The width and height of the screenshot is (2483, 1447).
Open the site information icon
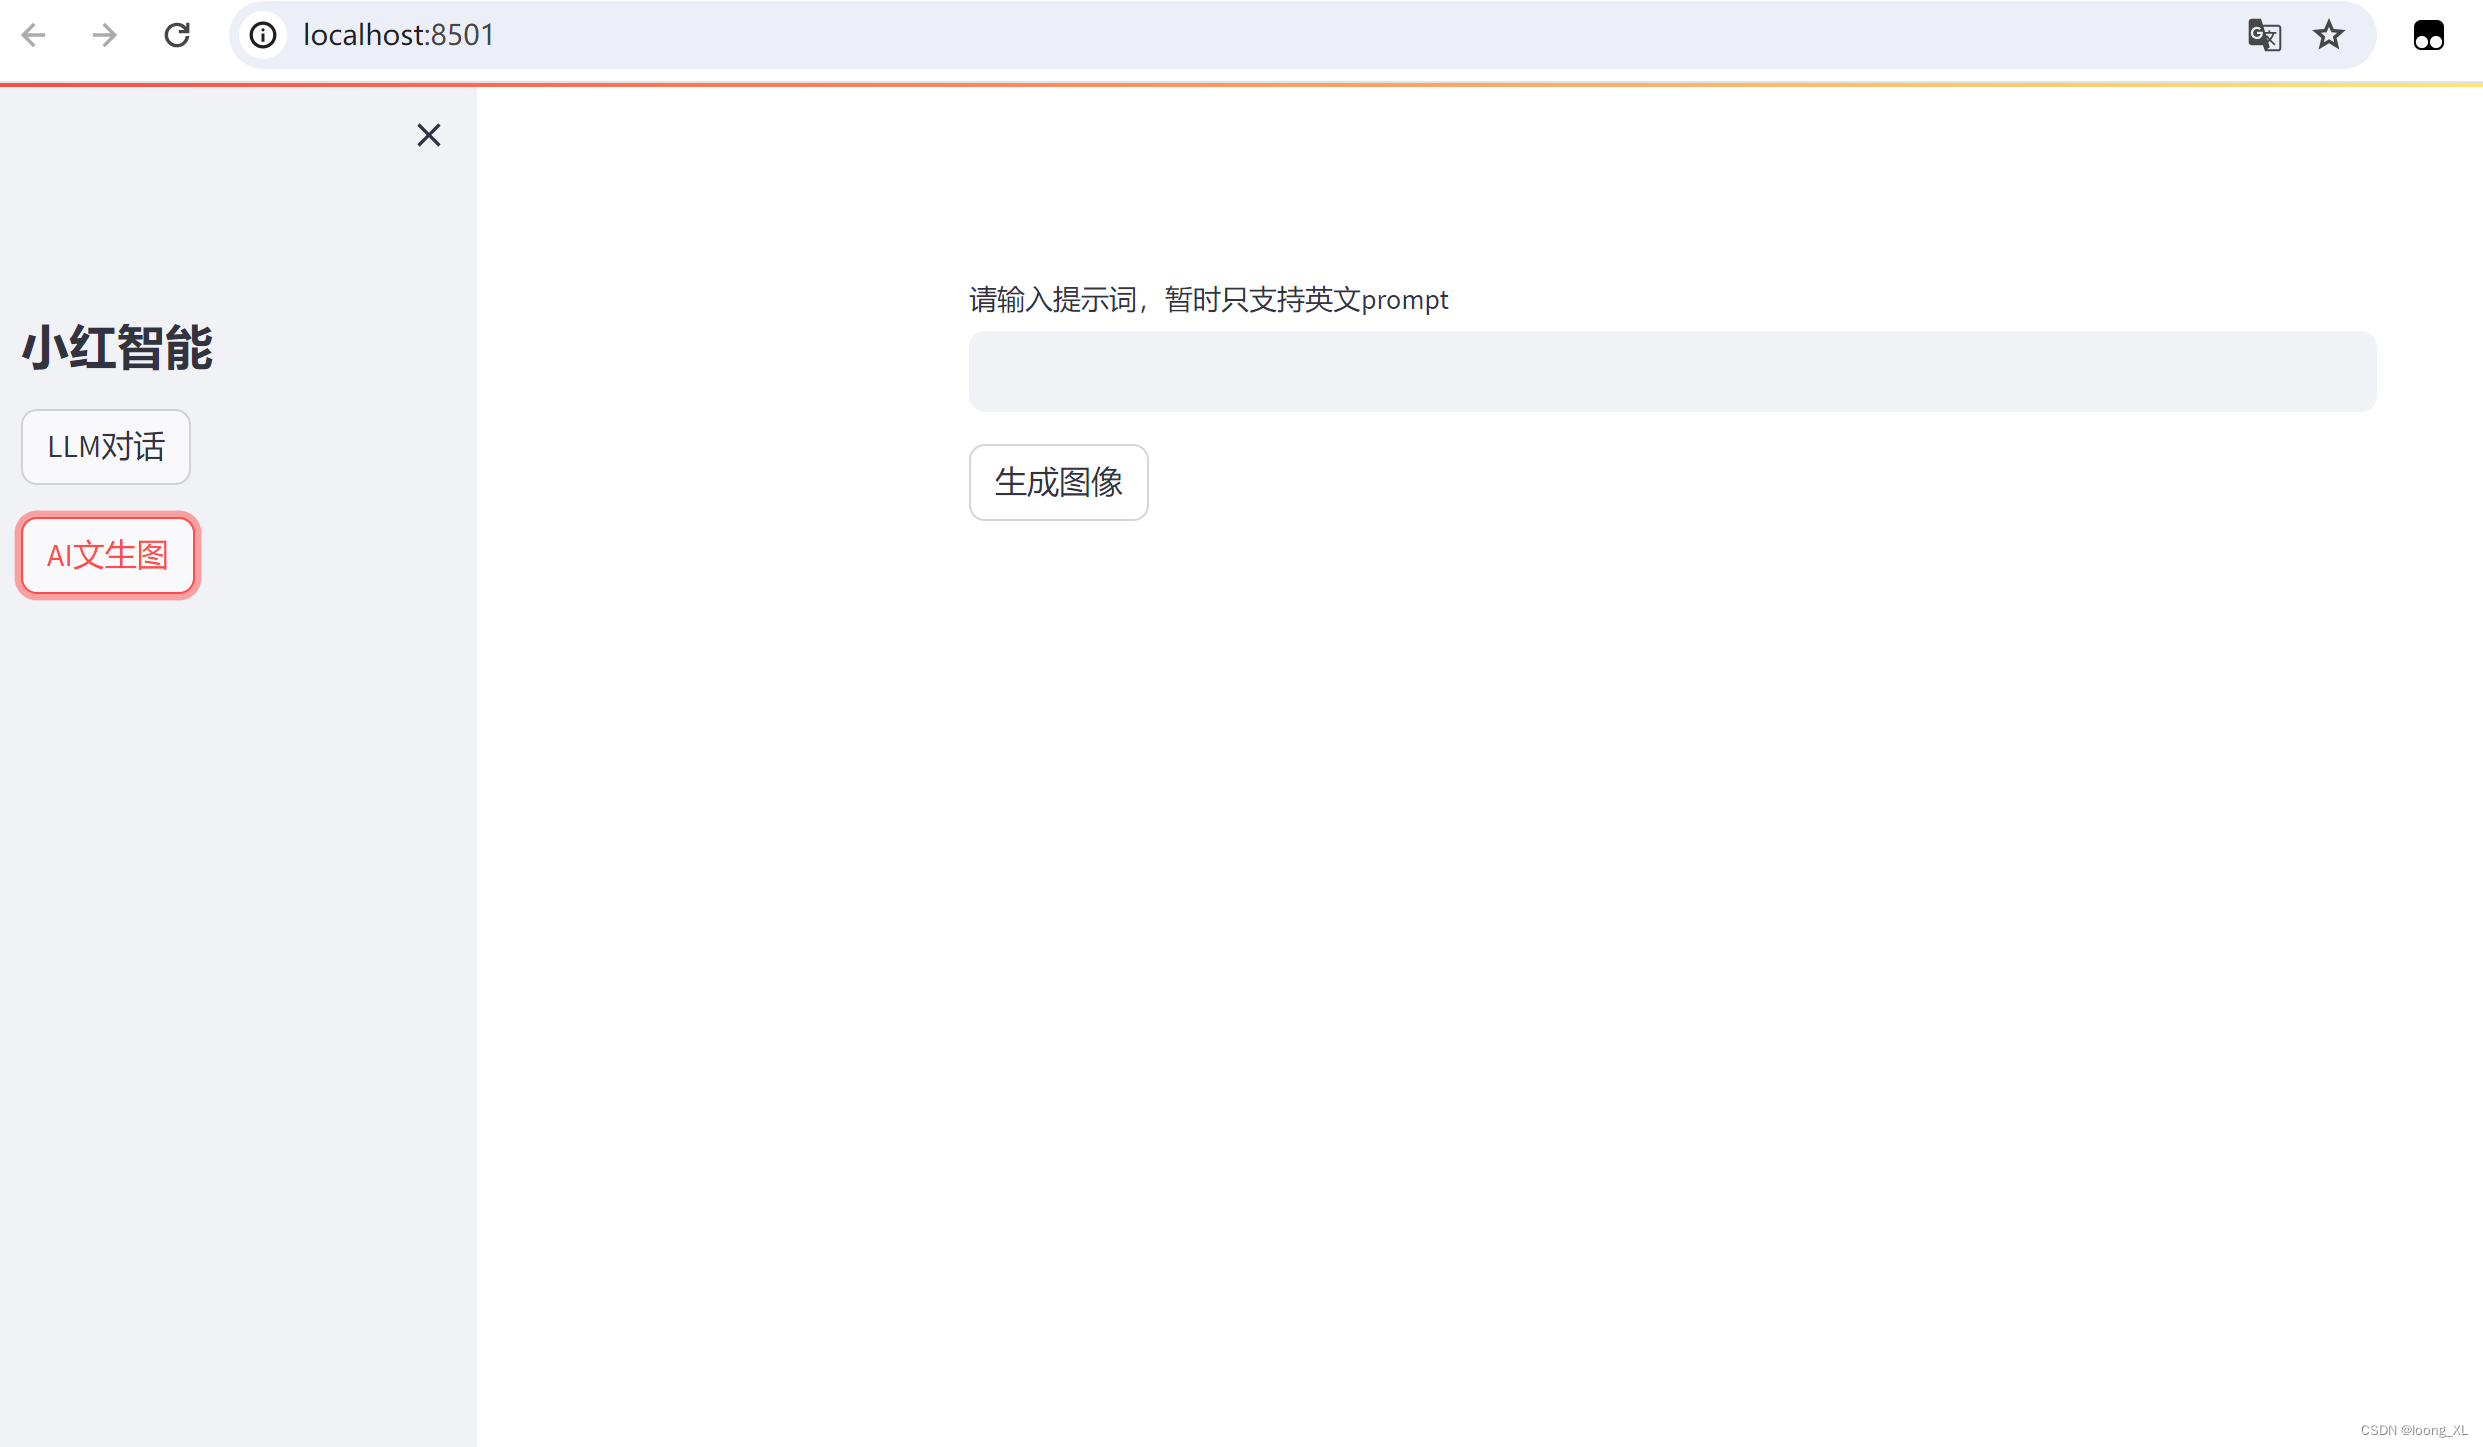pos(263,35)
